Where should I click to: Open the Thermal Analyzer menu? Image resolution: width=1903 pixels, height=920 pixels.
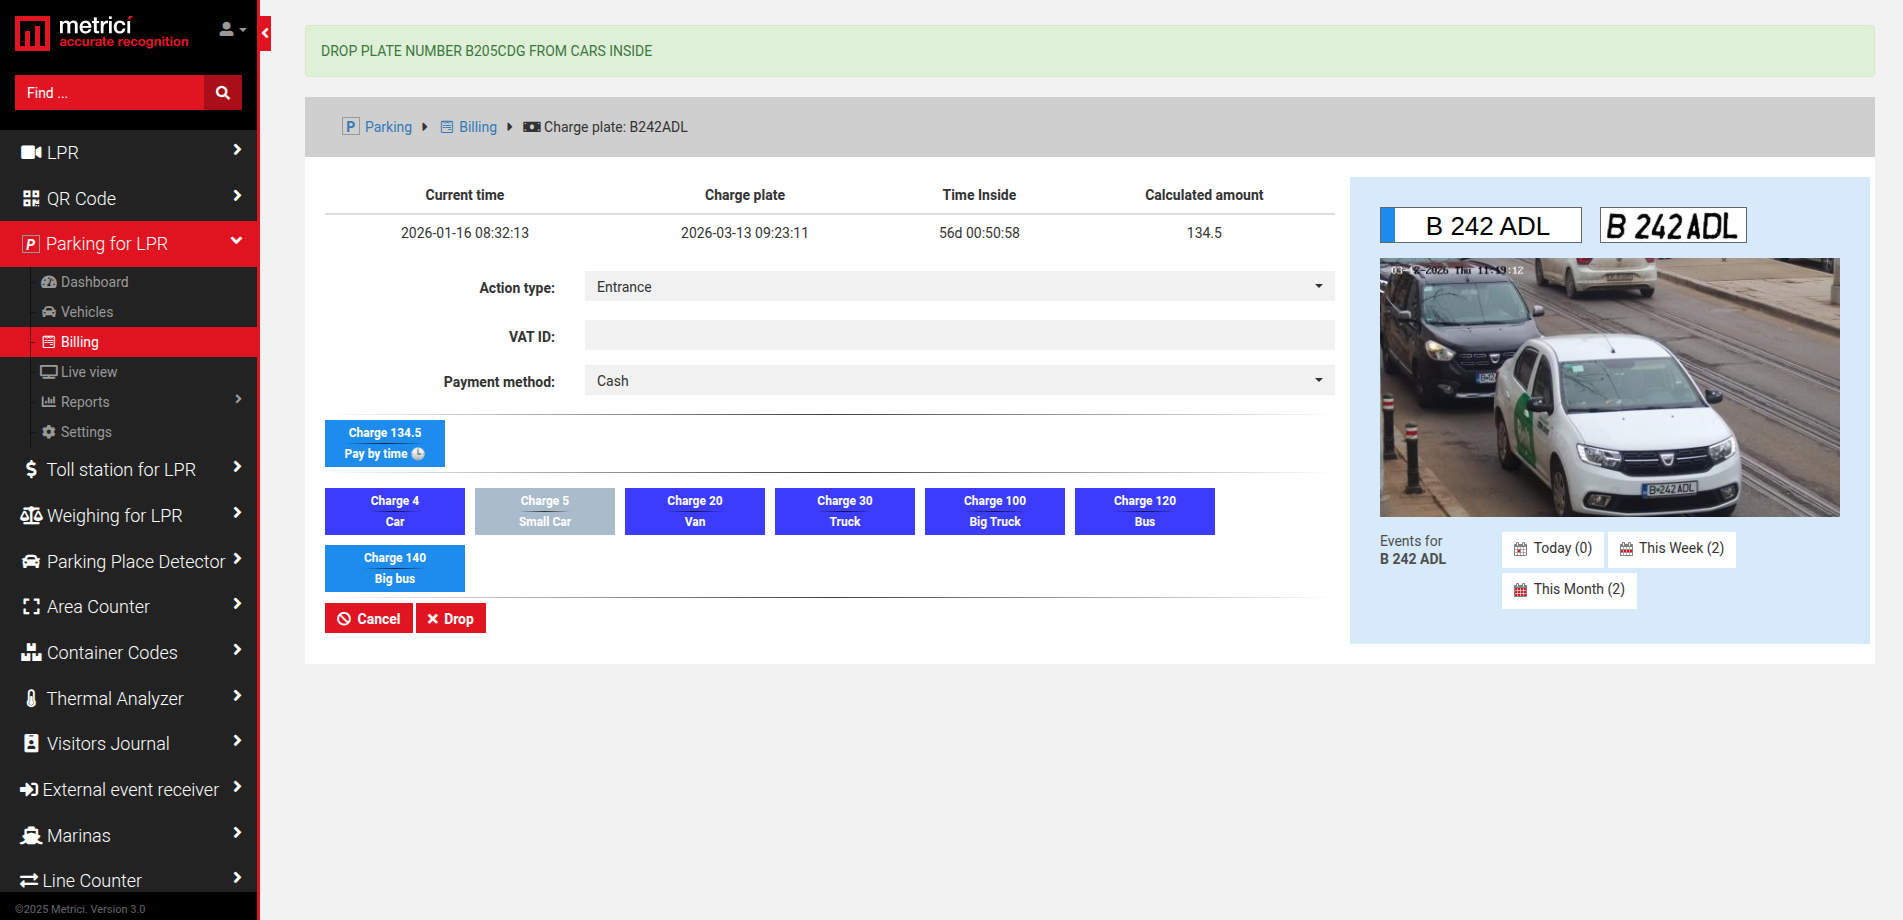tap(129, 698)
